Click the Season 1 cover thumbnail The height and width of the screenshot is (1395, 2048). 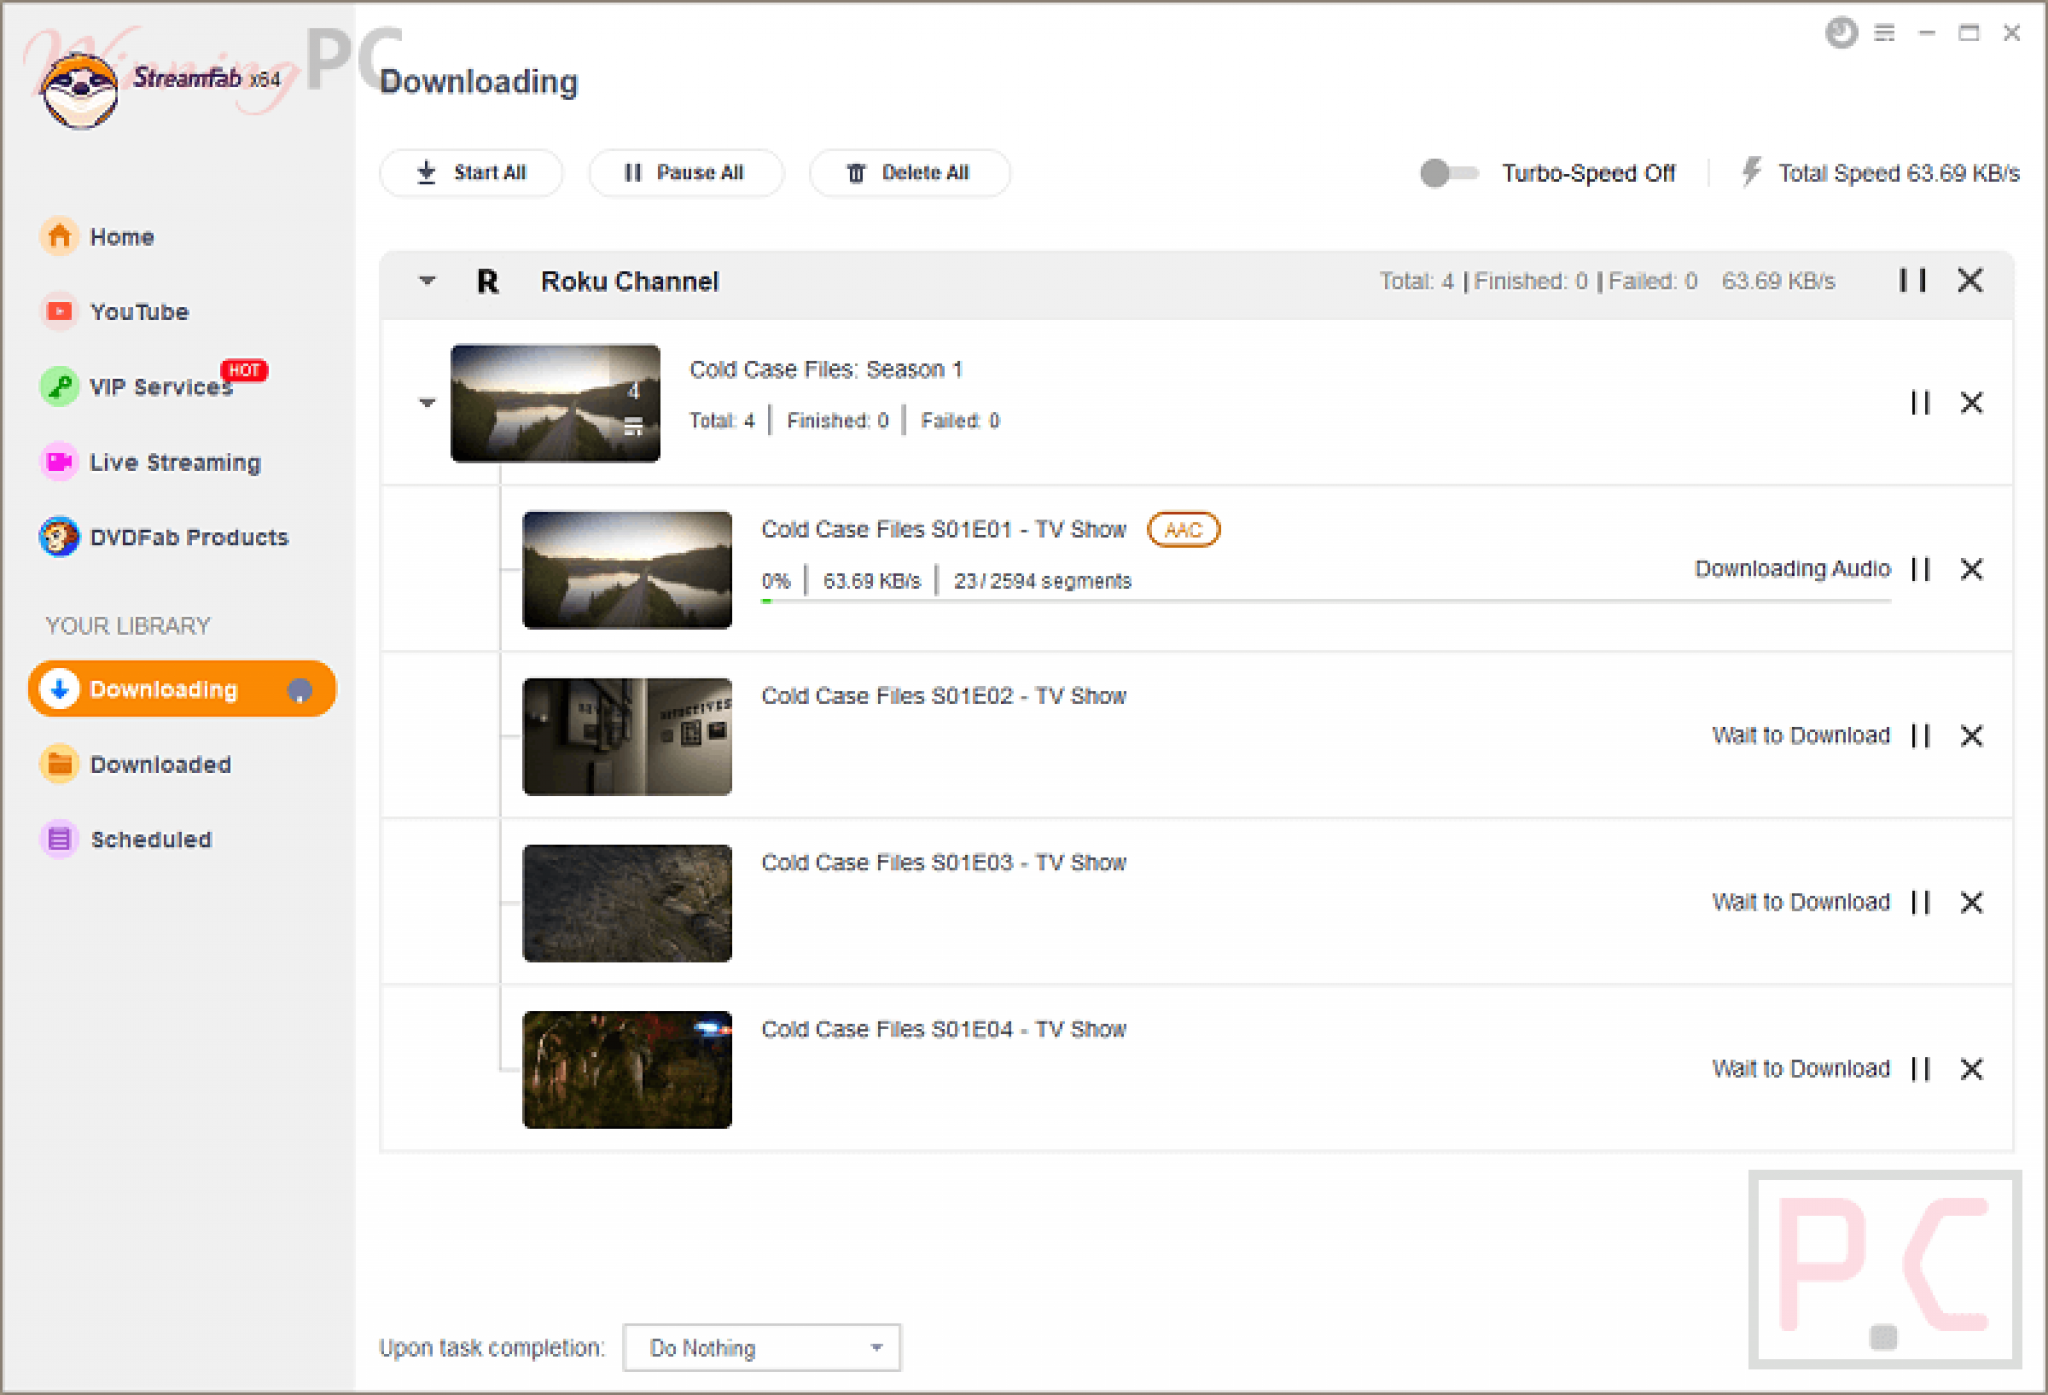tap(555, 403)
